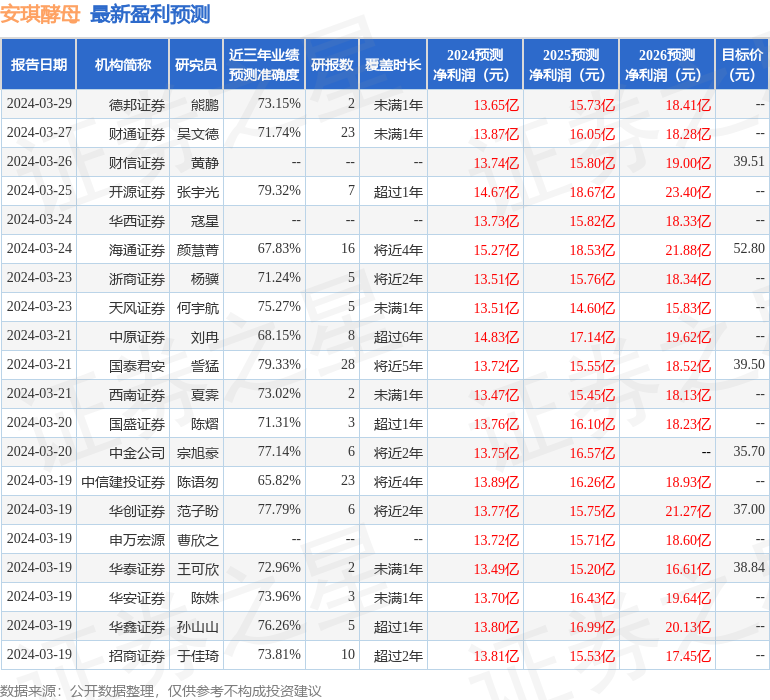Click the 2025预测净利润 column header
Viewport: 770px width, 700px height.
point(571,65)
